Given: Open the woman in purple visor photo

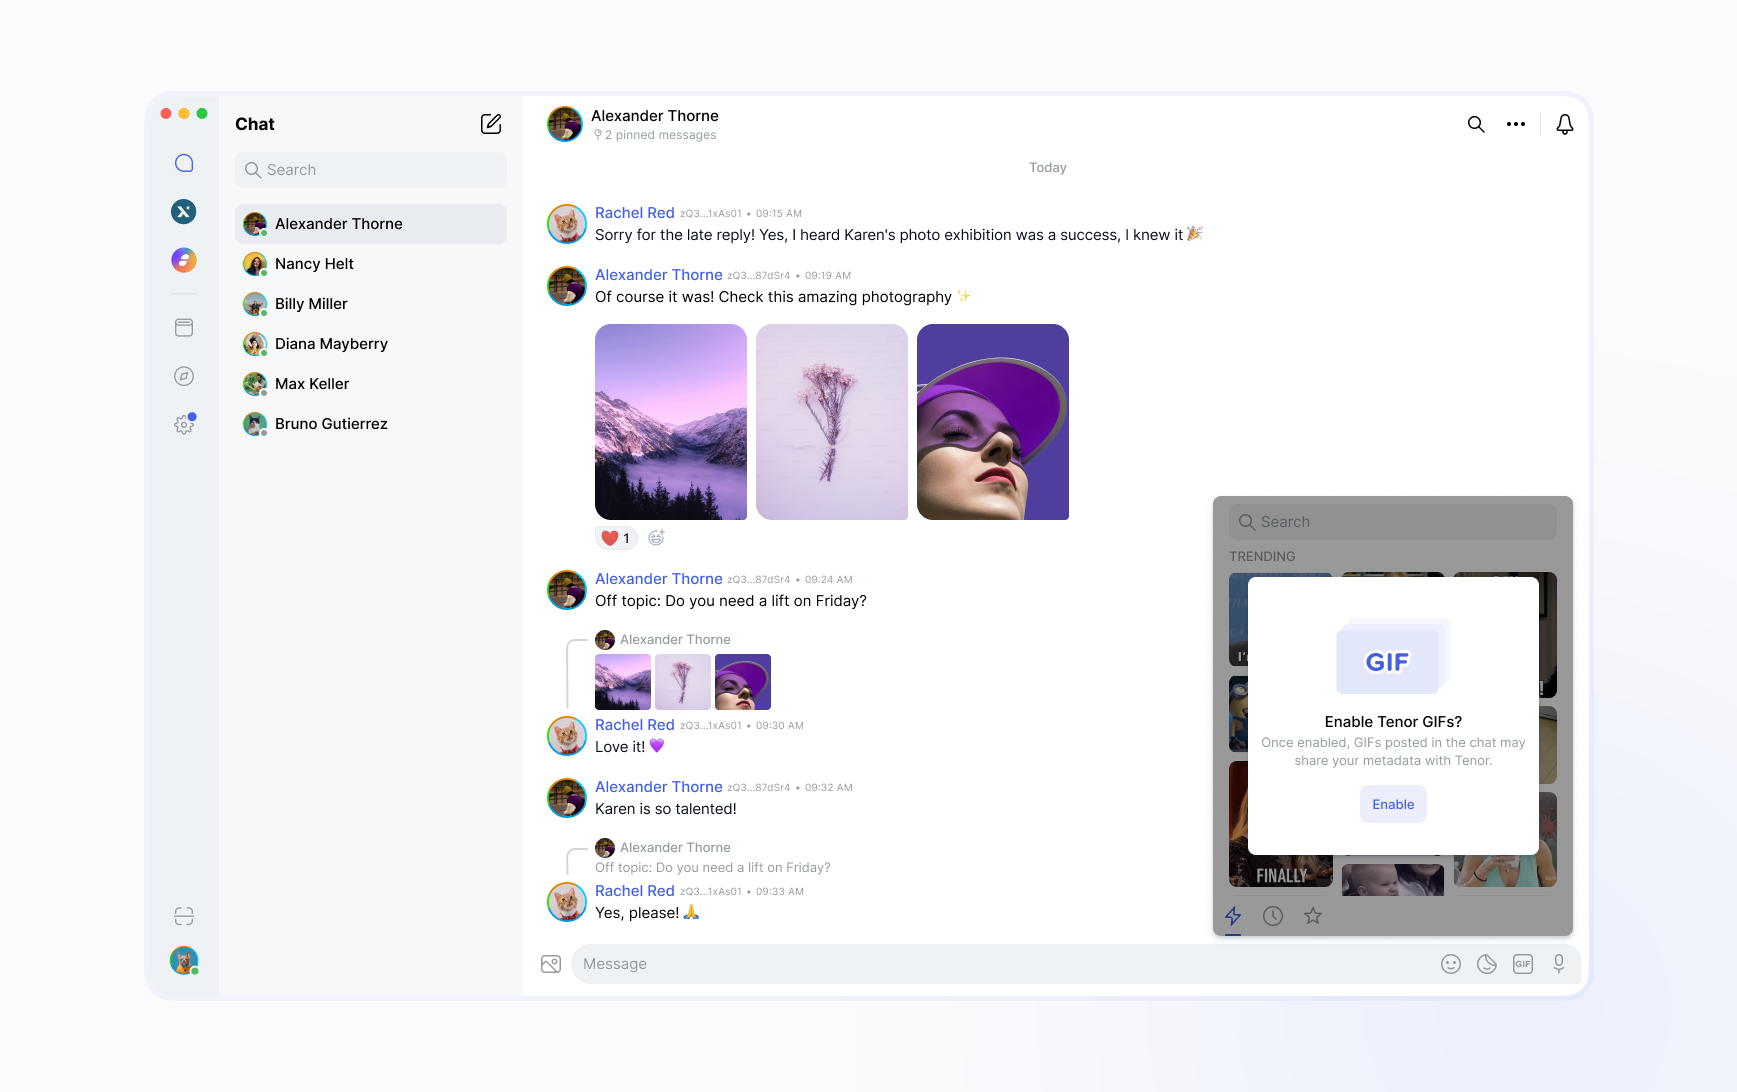Looking at the screenshot, I should 993,422.
